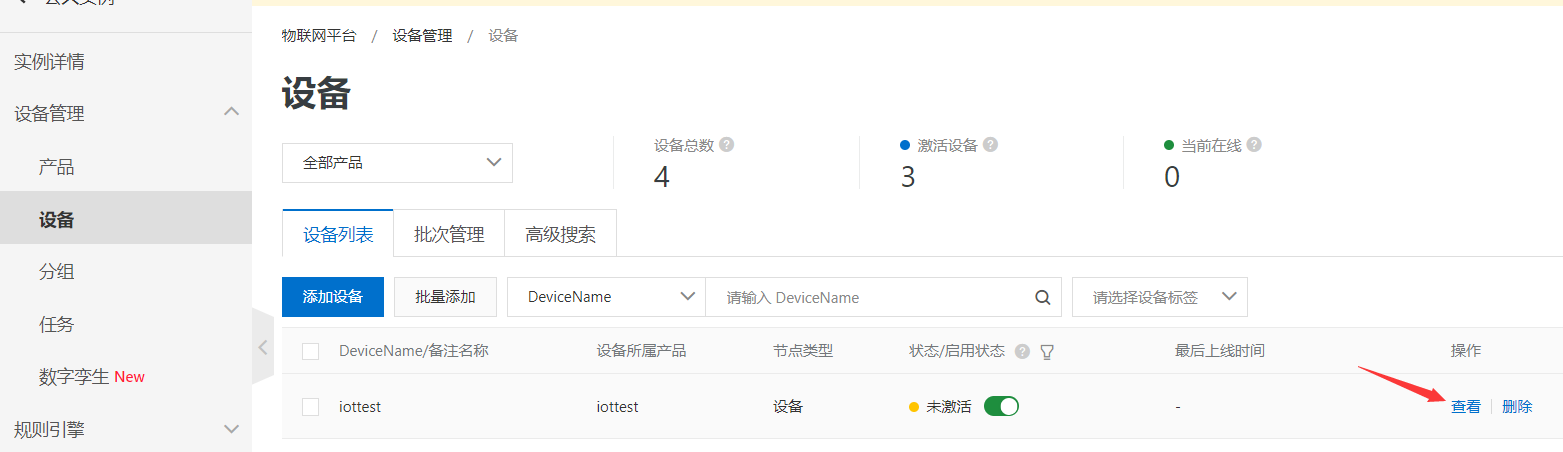The image size is (1563, 452).
Task: Click the search magnifier icon in DeviceName field
Action: tap(1042, 297)
